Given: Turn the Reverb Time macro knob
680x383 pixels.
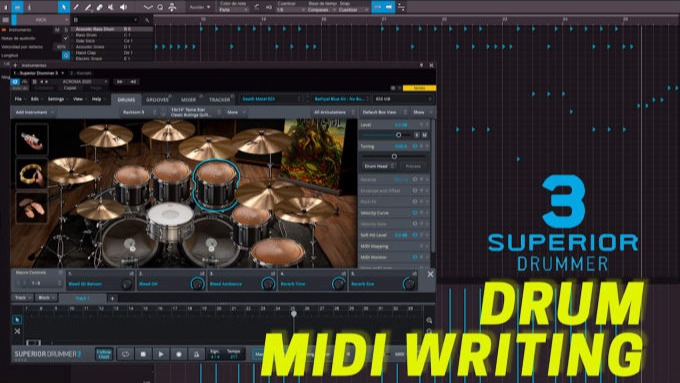Looking at the screenshot, I should click(x=338, y=284).
